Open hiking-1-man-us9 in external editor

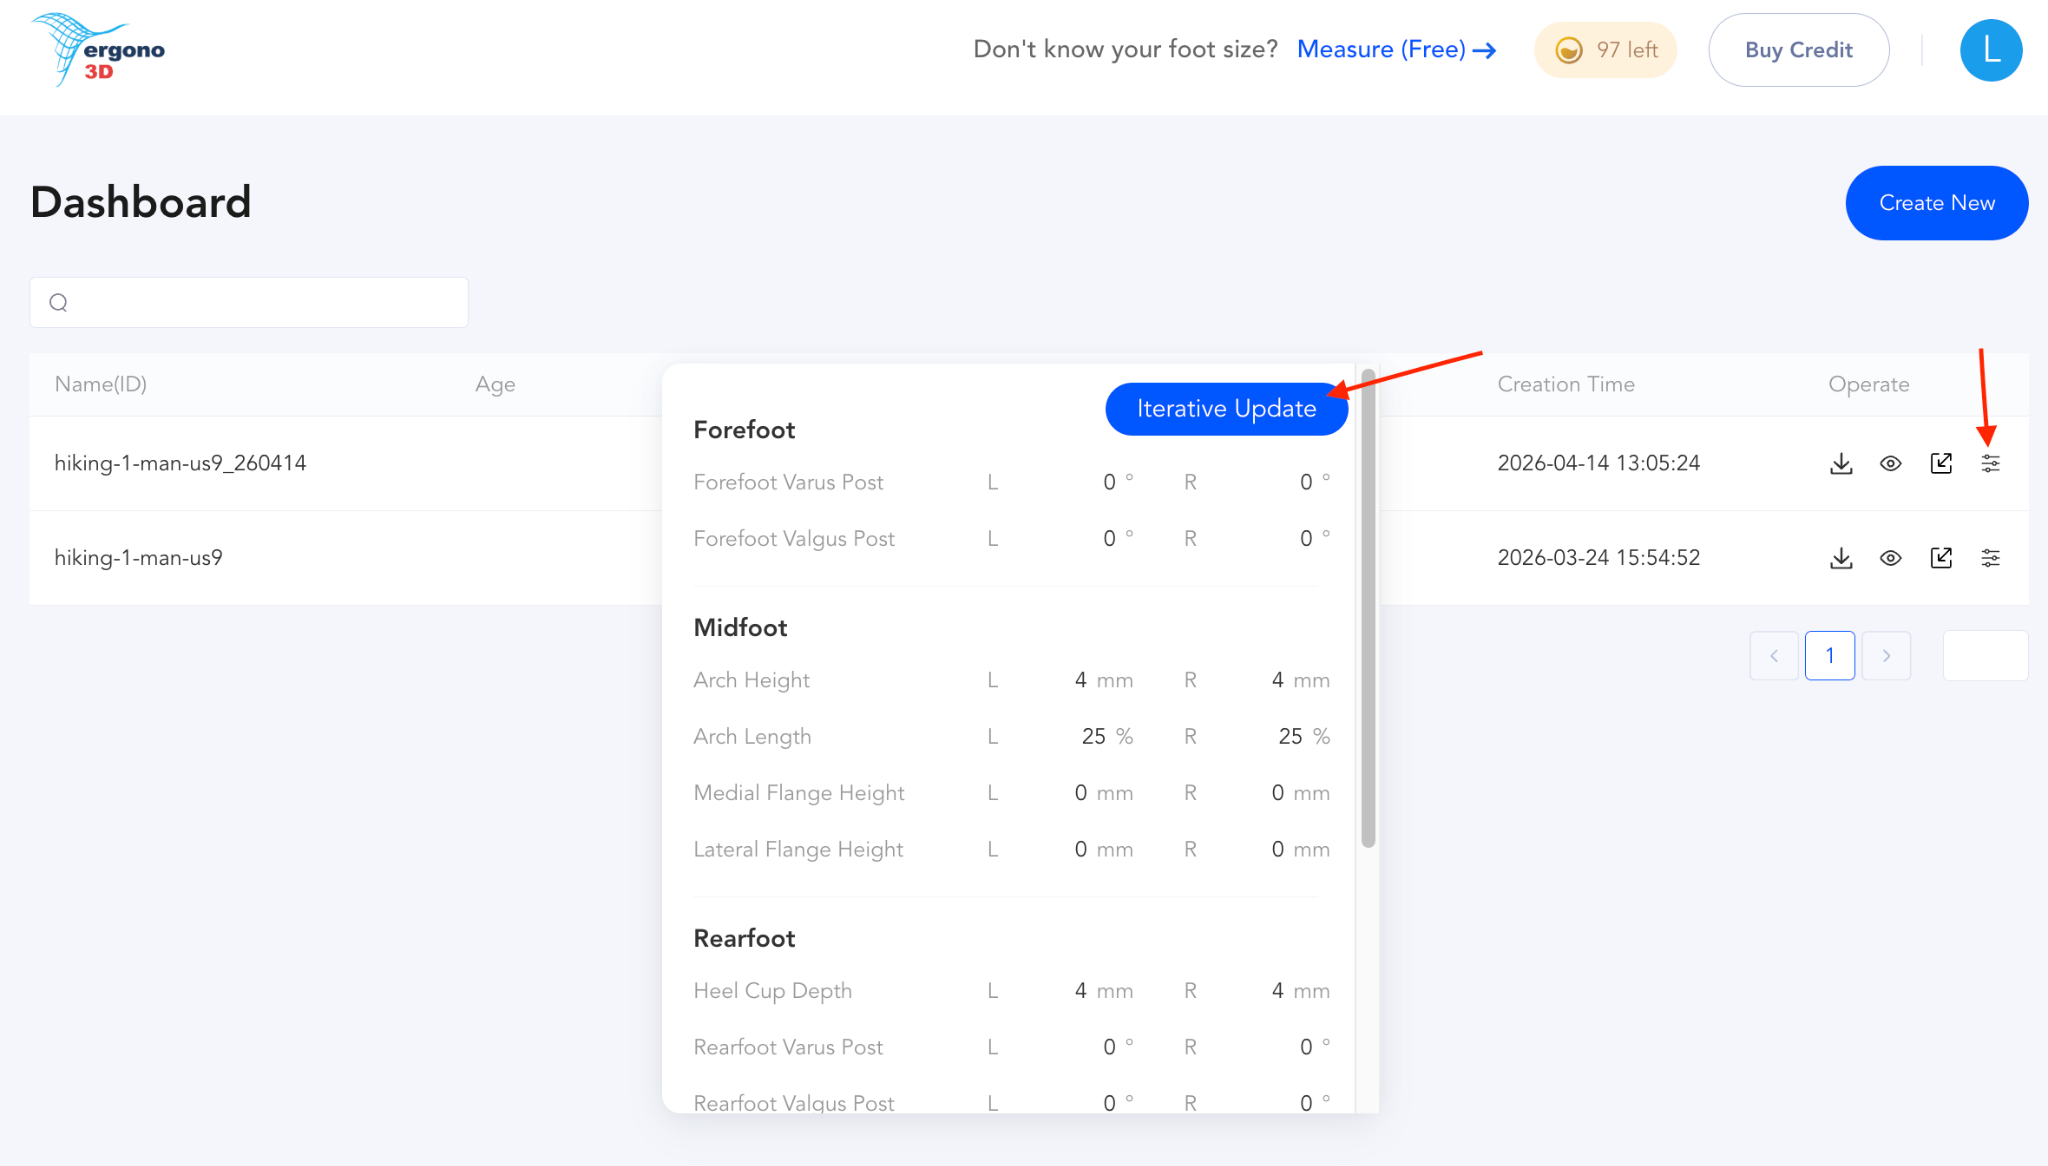[x=1940, y=557]
